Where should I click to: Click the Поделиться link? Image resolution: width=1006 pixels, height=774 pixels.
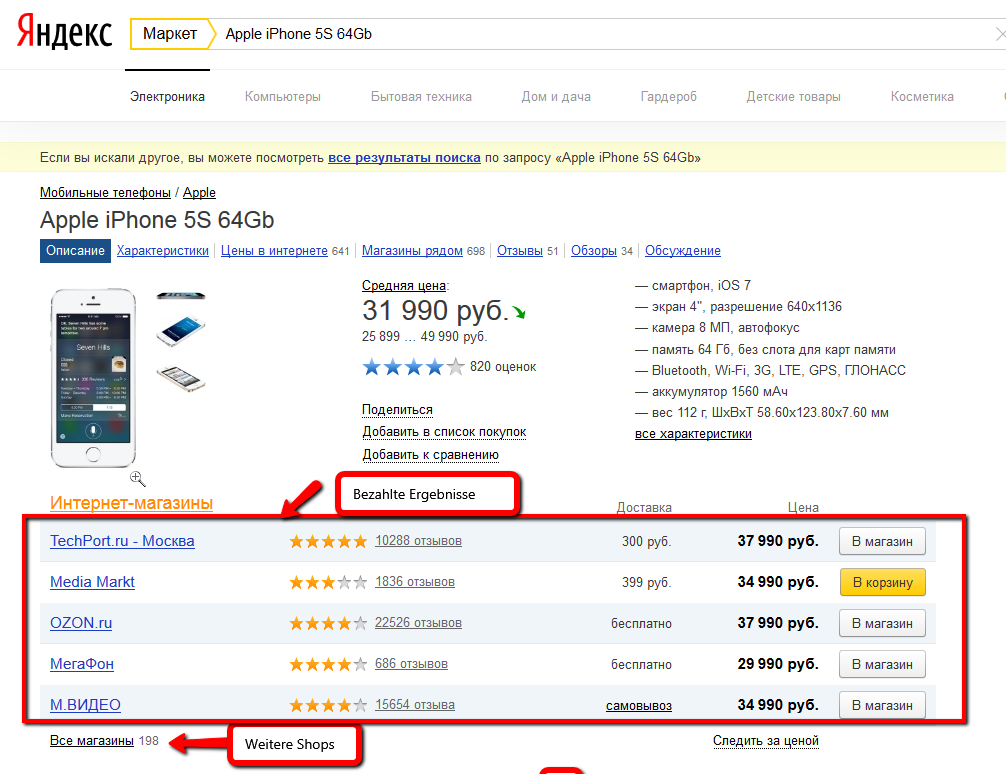pyautogui.click(x=397, y=410)
